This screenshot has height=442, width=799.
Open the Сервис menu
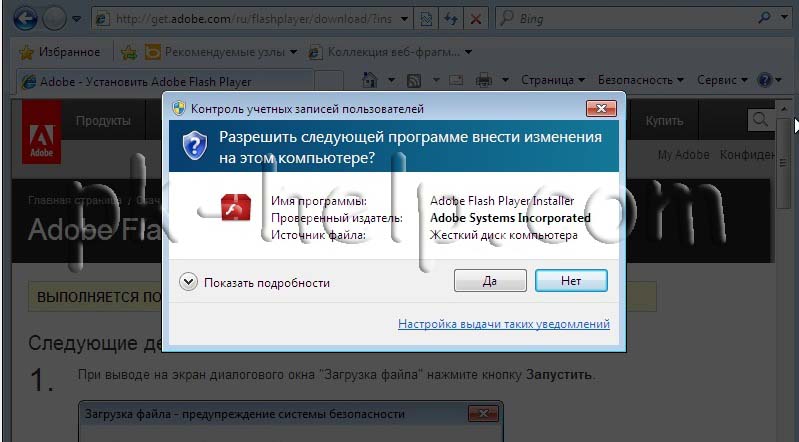pyautogui.click(x=722, y=80)
